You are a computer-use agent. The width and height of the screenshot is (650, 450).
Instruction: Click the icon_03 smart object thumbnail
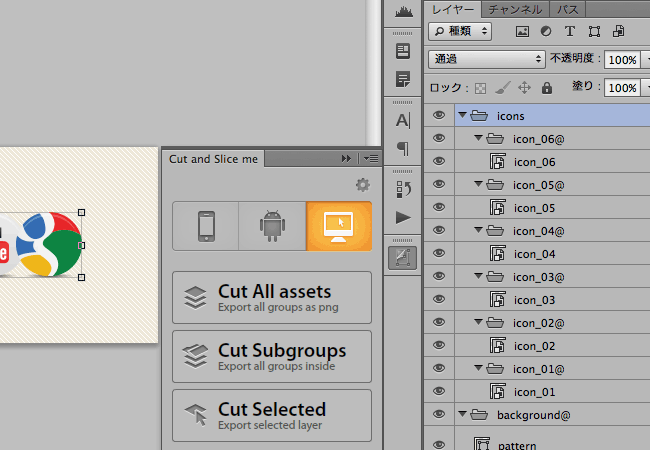497,299
